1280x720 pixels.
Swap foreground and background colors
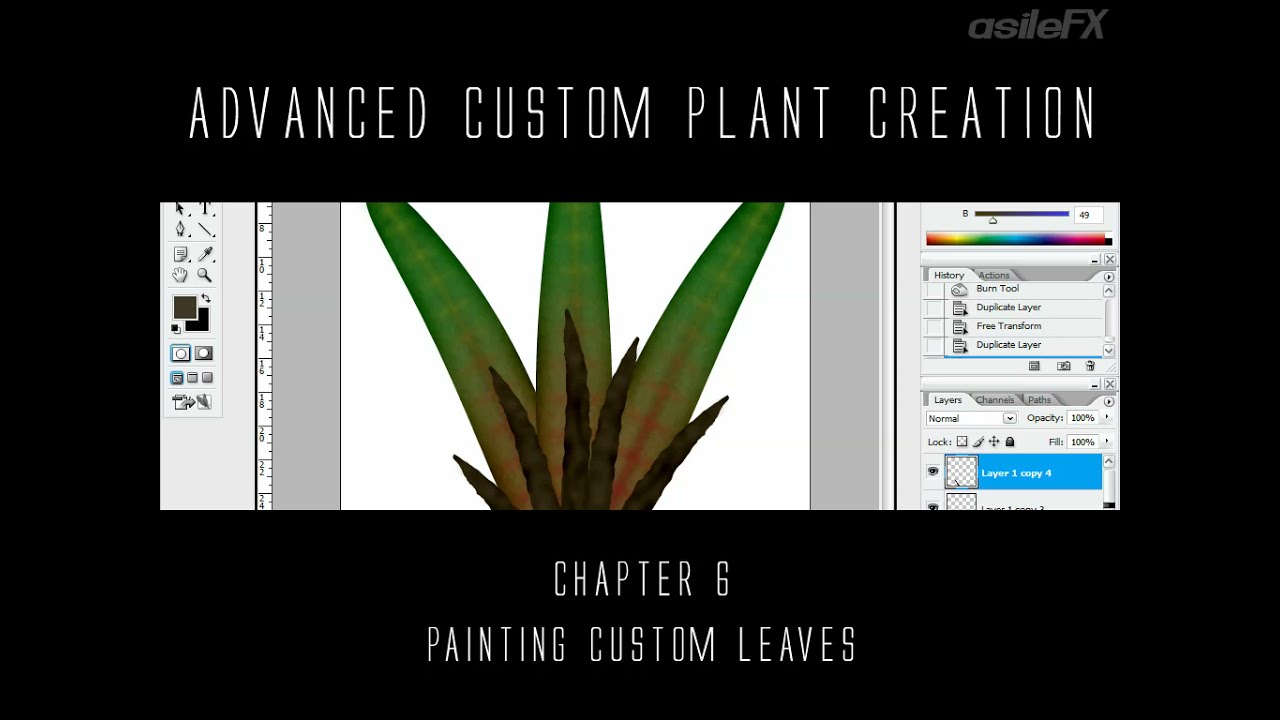(205, 298)
